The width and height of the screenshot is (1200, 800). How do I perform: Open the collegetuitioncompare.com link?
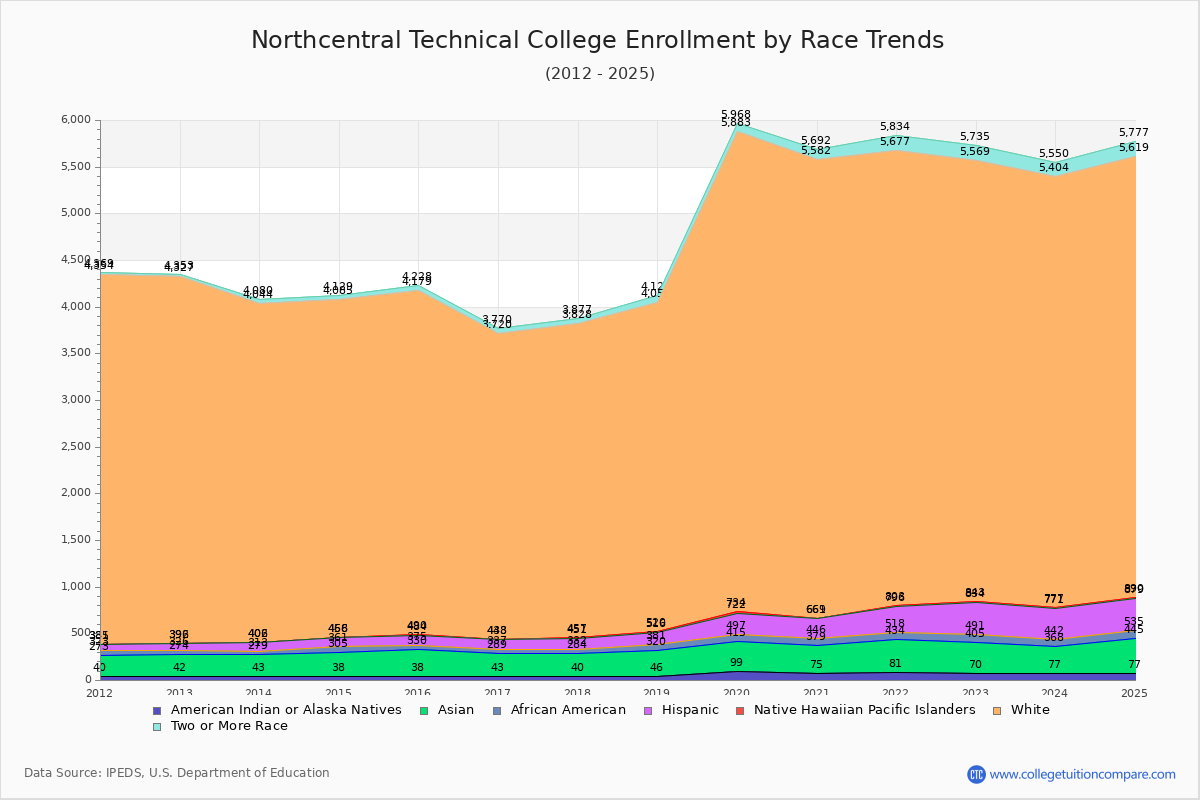(1083, 774)
